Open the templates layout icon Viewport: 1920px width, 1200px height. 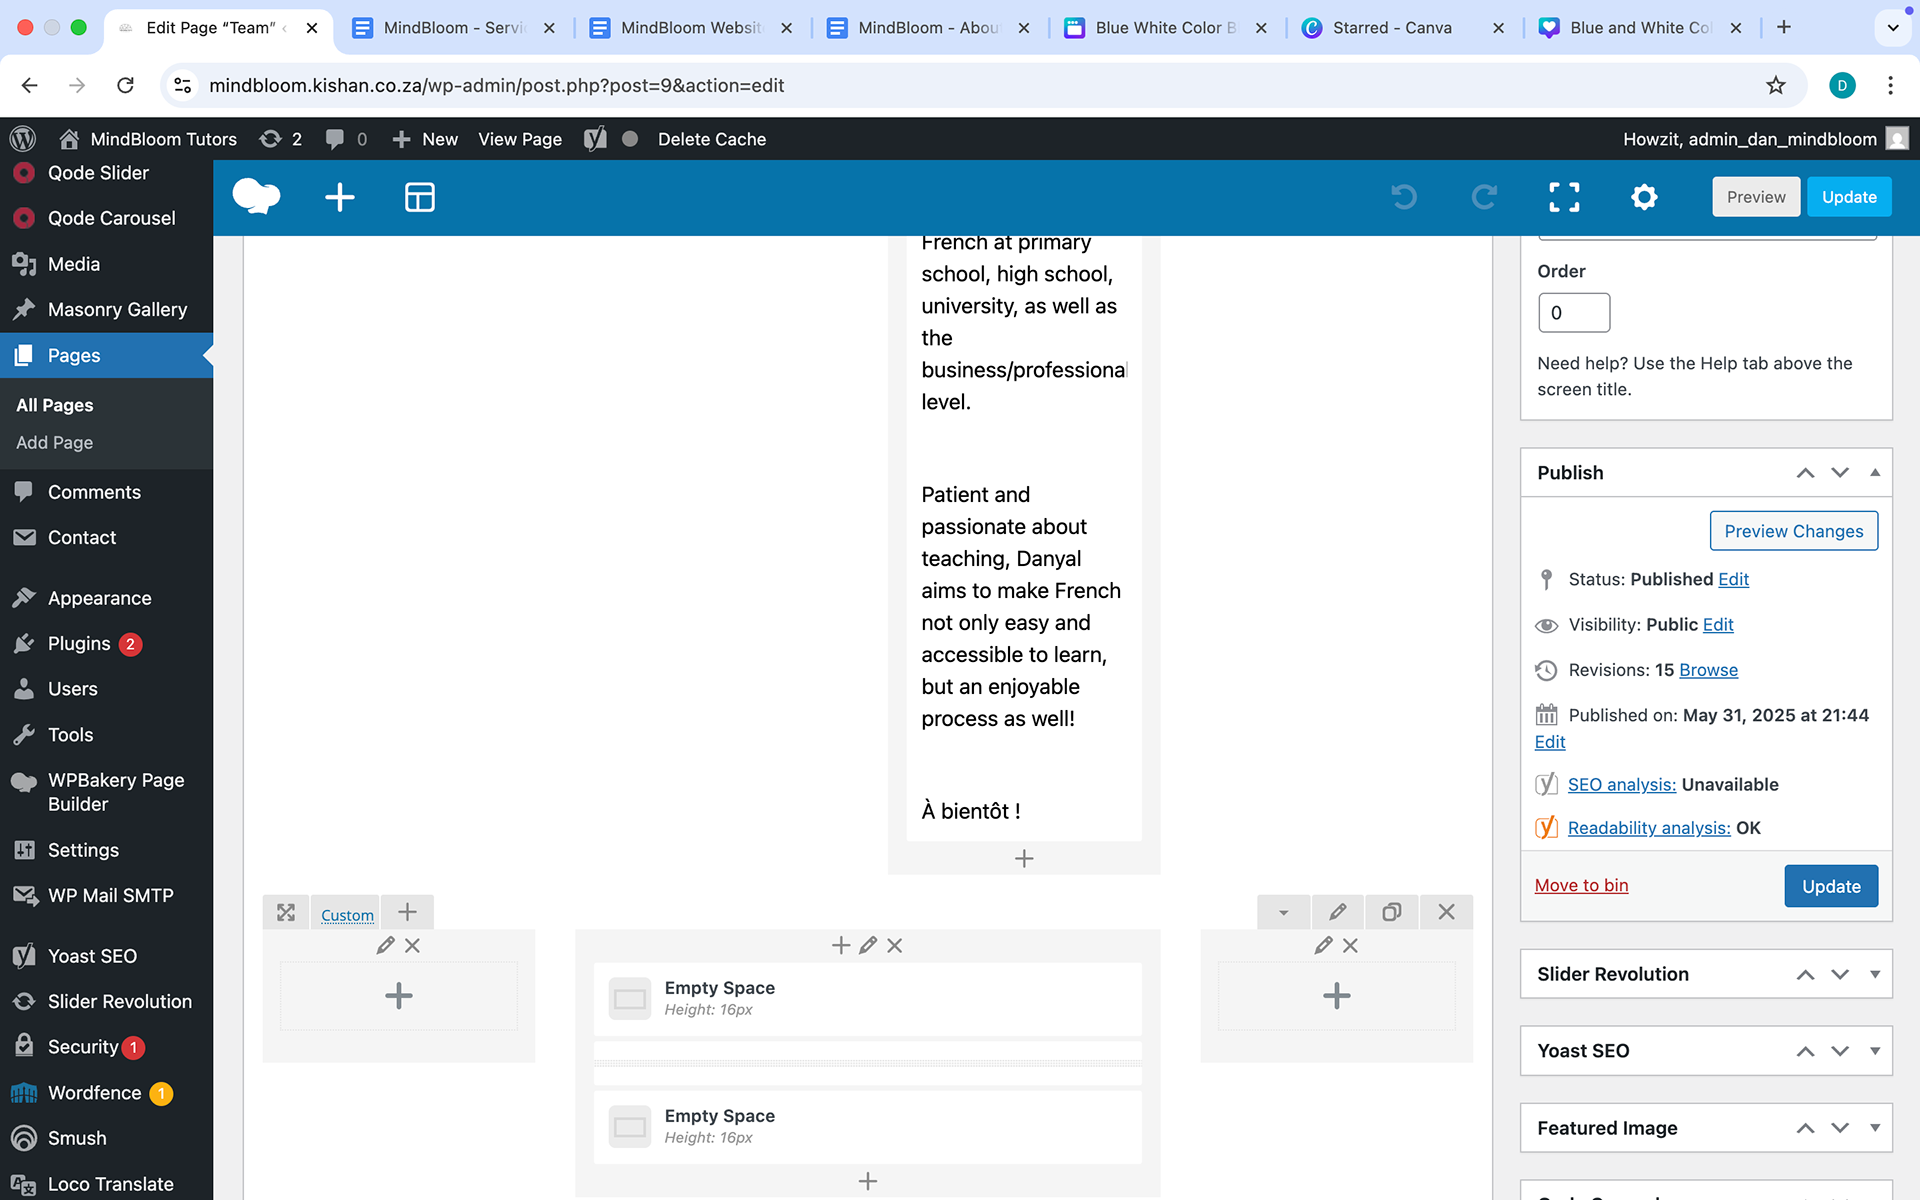[420, 197]
